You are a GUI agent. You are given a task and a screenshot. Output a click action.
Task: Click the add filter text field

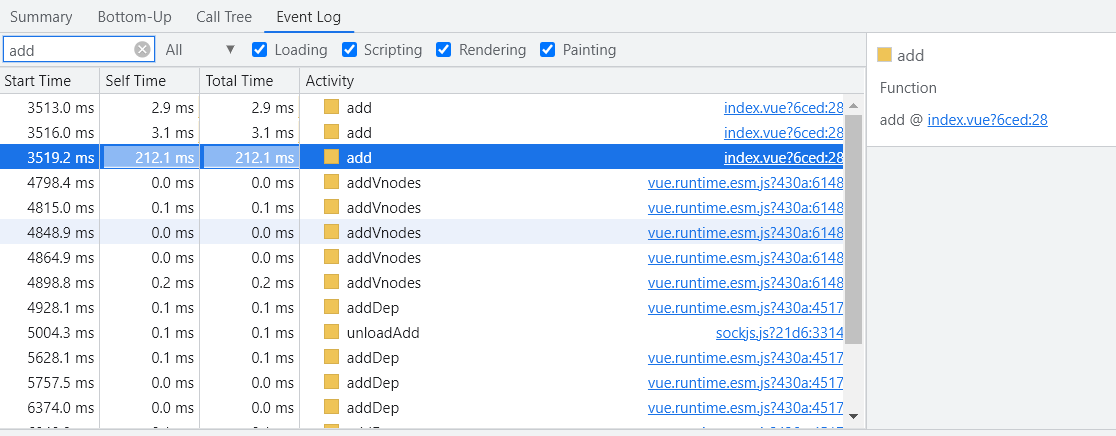(68, 49)
